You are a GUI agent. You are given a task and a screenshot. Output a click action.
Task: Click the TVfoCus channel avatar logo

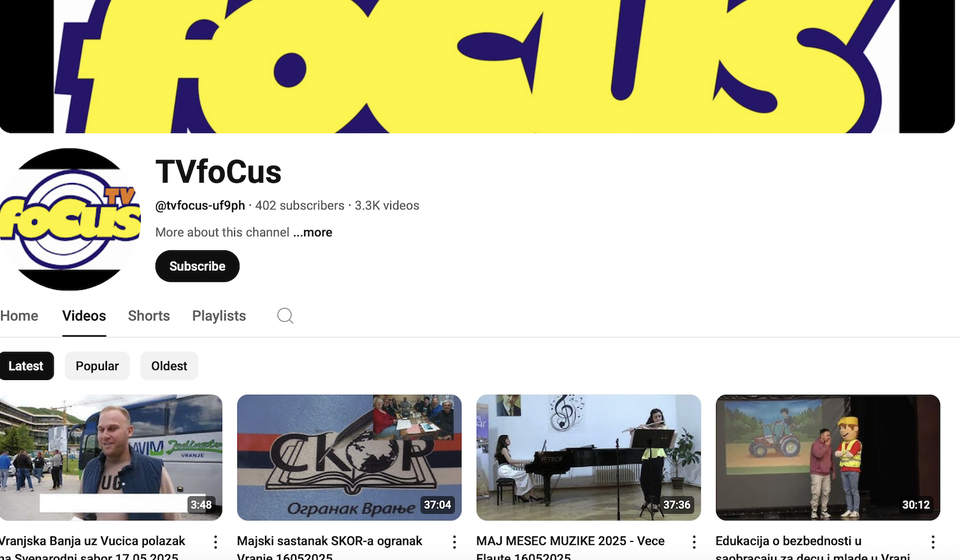click(70, 219)
